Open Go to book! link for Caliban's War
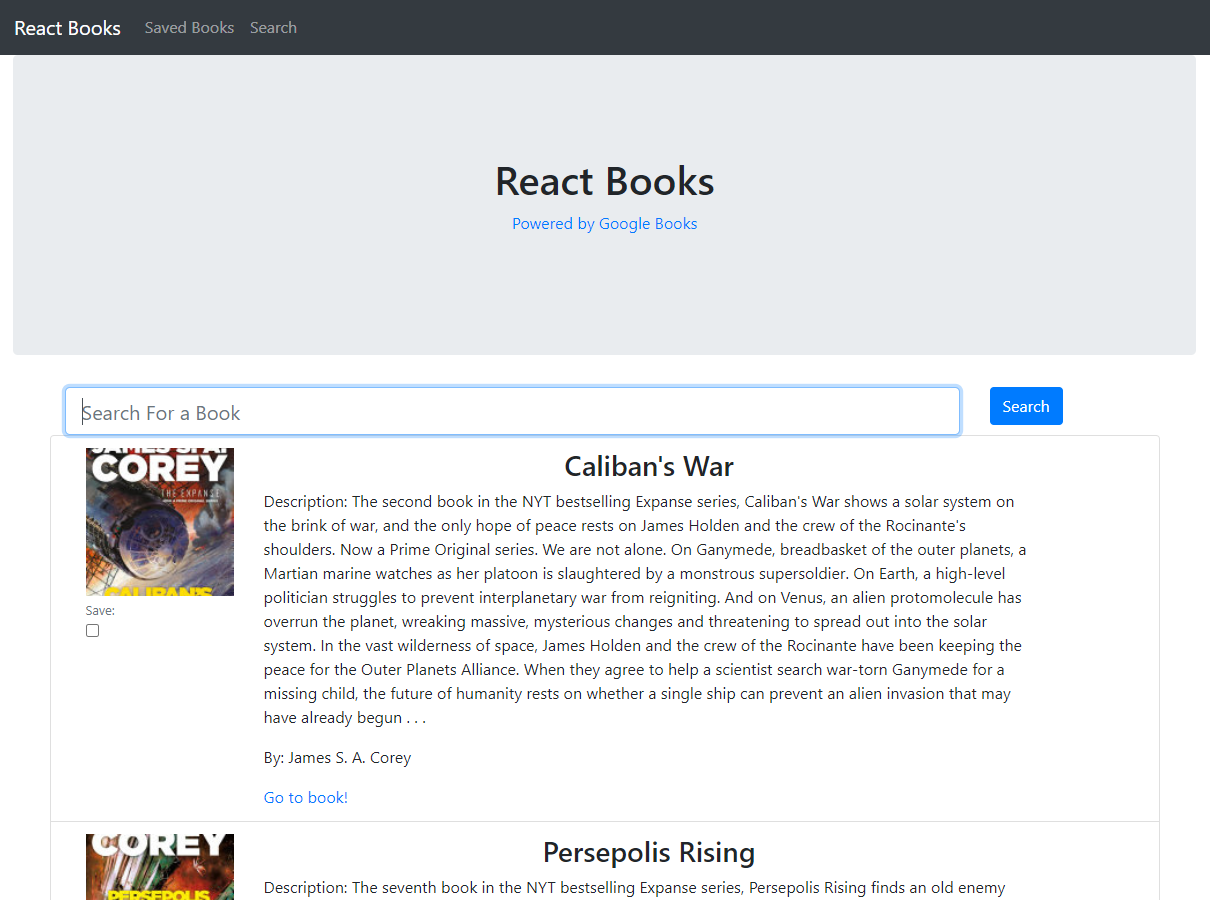 click(306, 798)
